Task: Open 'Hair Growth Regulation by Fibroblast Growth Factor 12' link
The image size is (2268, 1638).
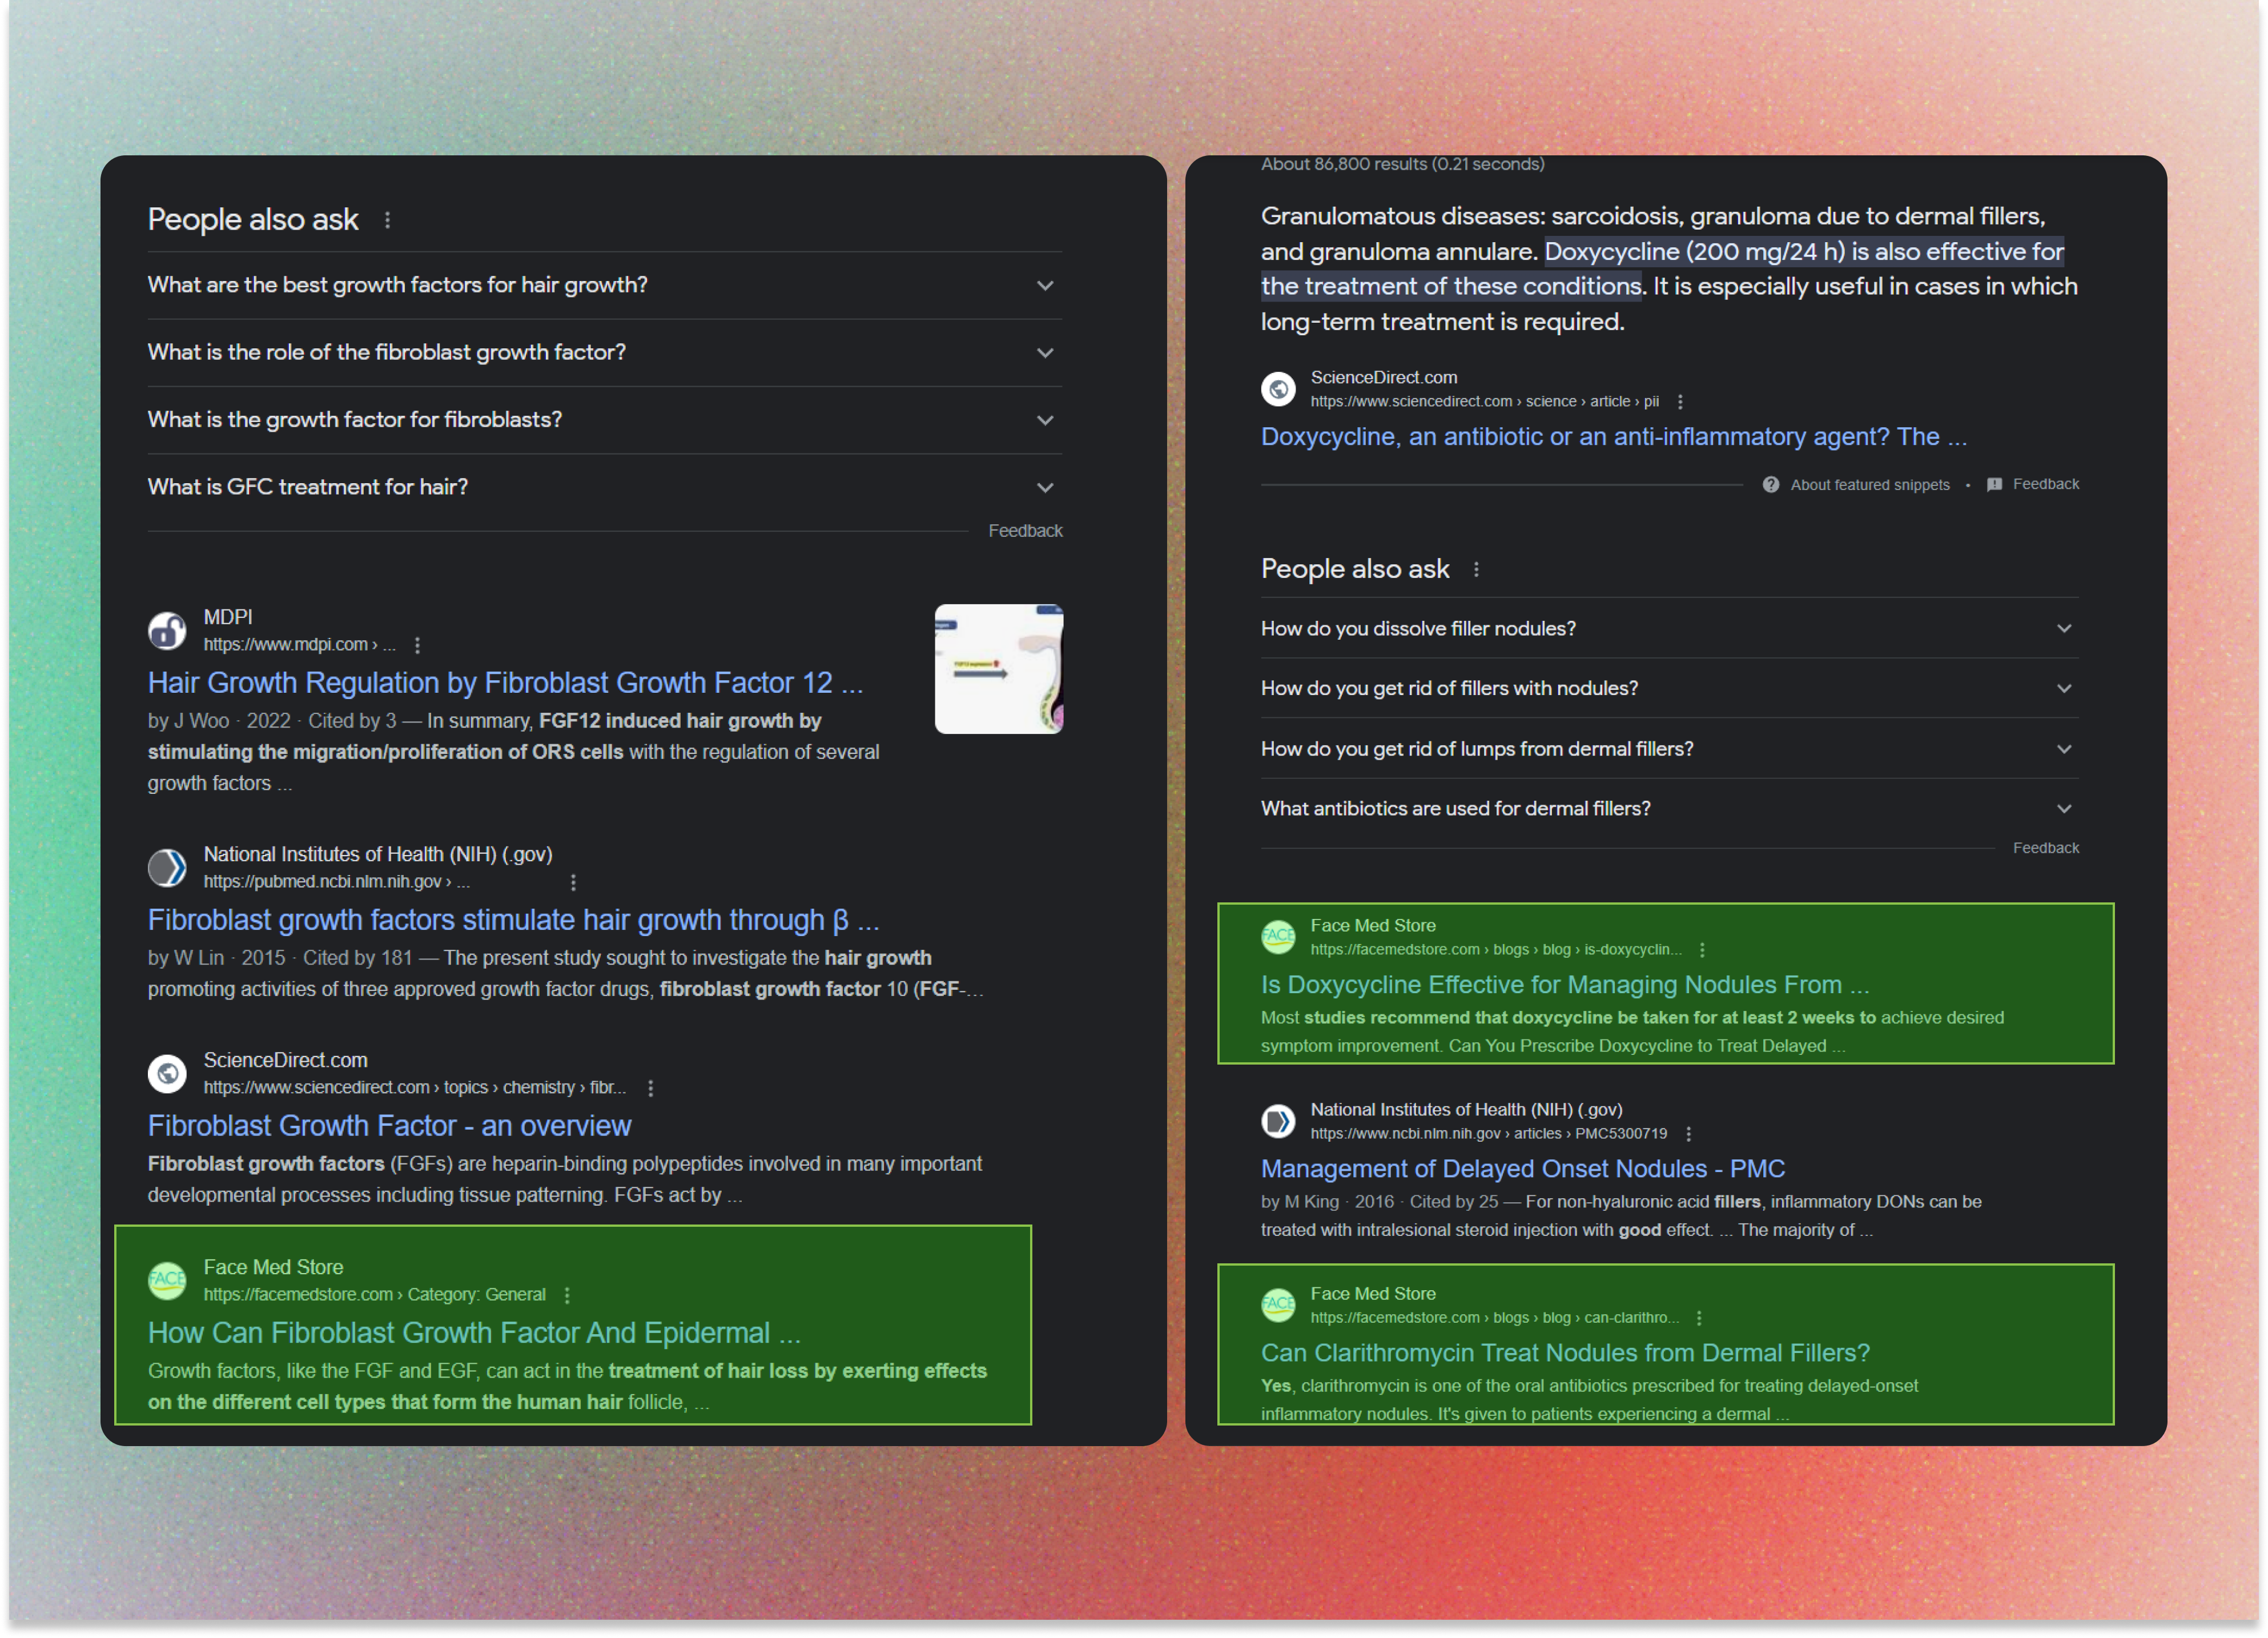Action: point(505,683)
